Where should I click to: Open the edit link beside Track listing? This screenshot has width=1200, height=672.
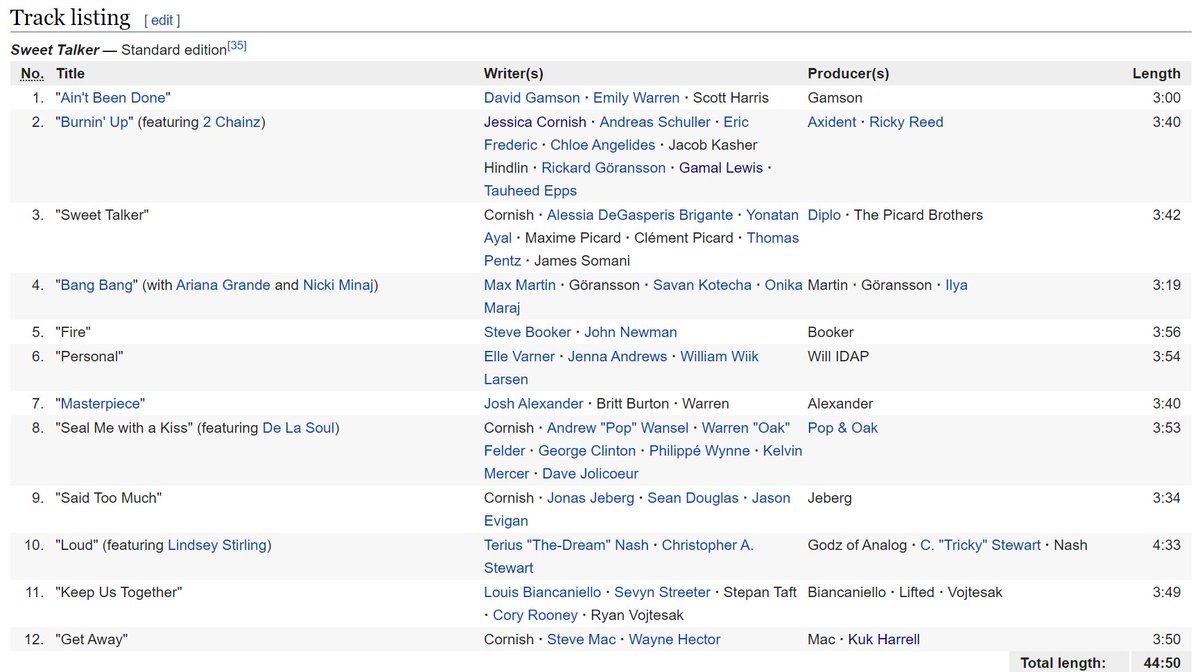[x=162, y=20]
